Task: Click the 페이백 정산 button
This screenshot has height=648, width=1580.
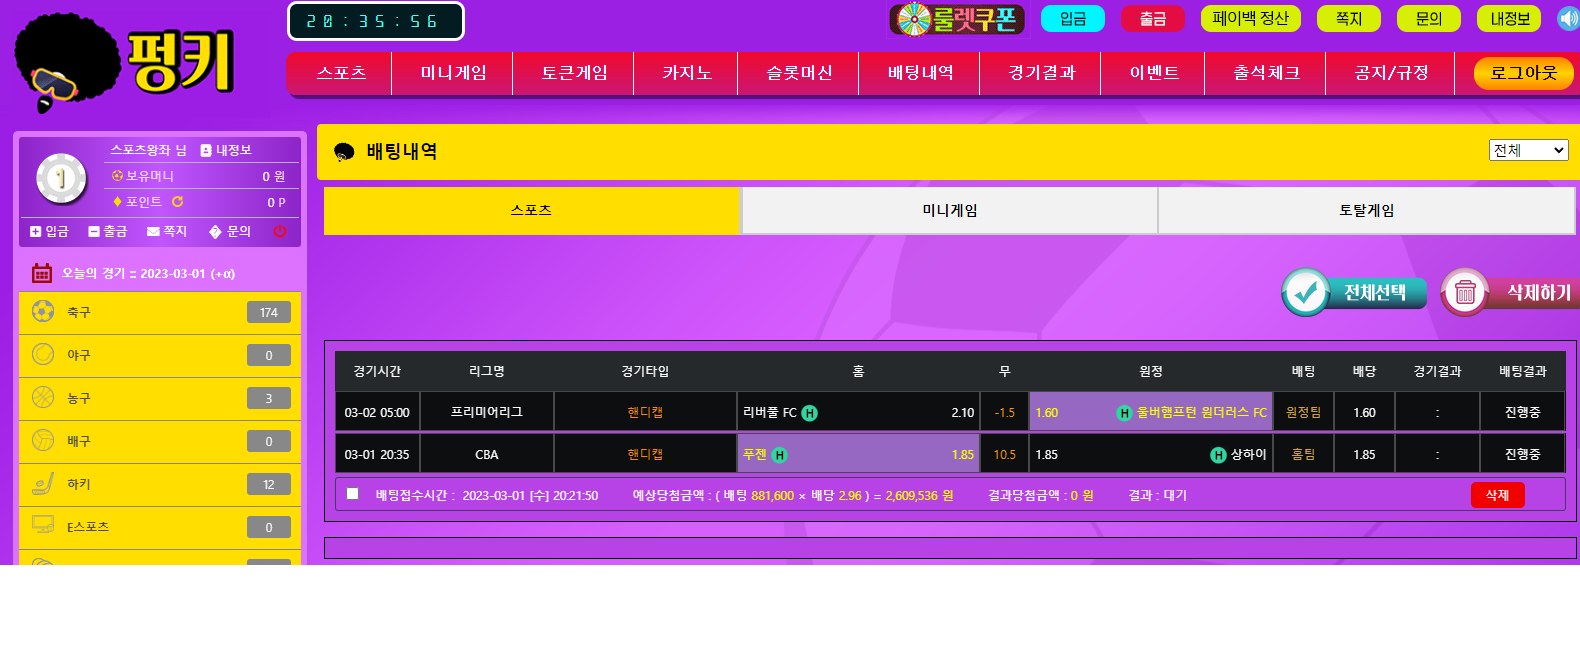Action: point(1250,18)
